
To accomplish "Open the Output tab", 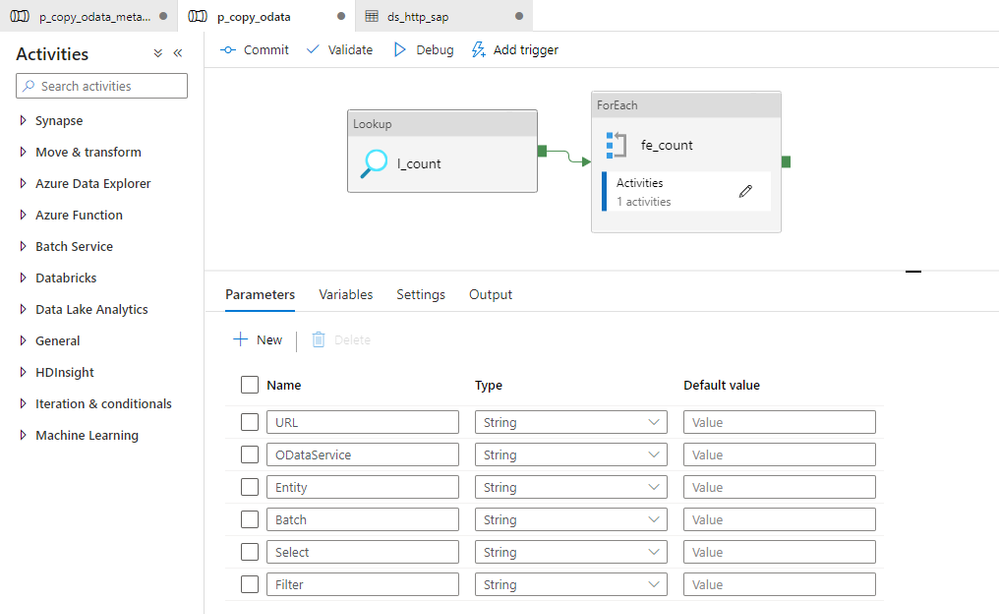I will [x=490, y=295].
